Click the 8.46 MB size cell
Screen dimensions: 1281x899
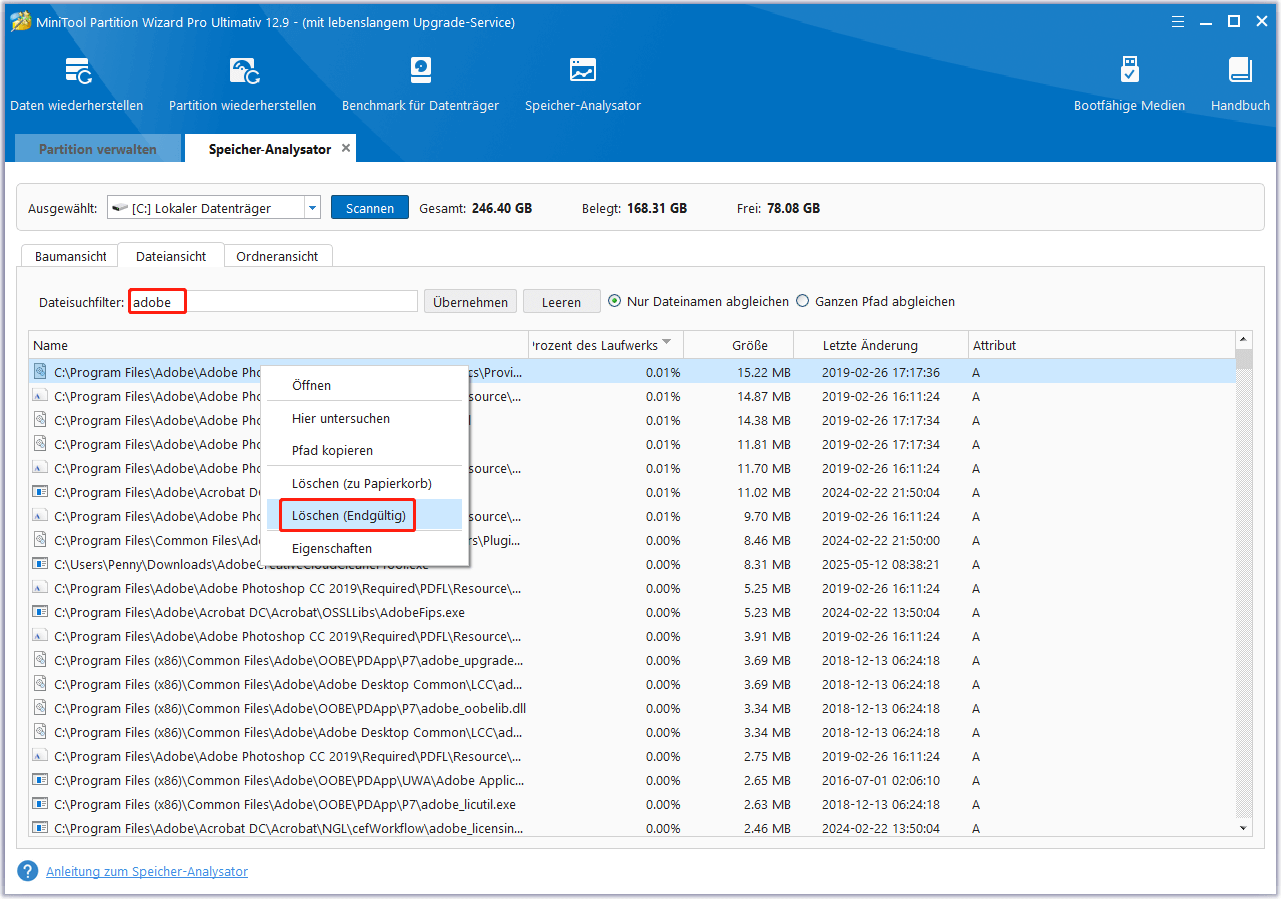click(x=767, y=540)
